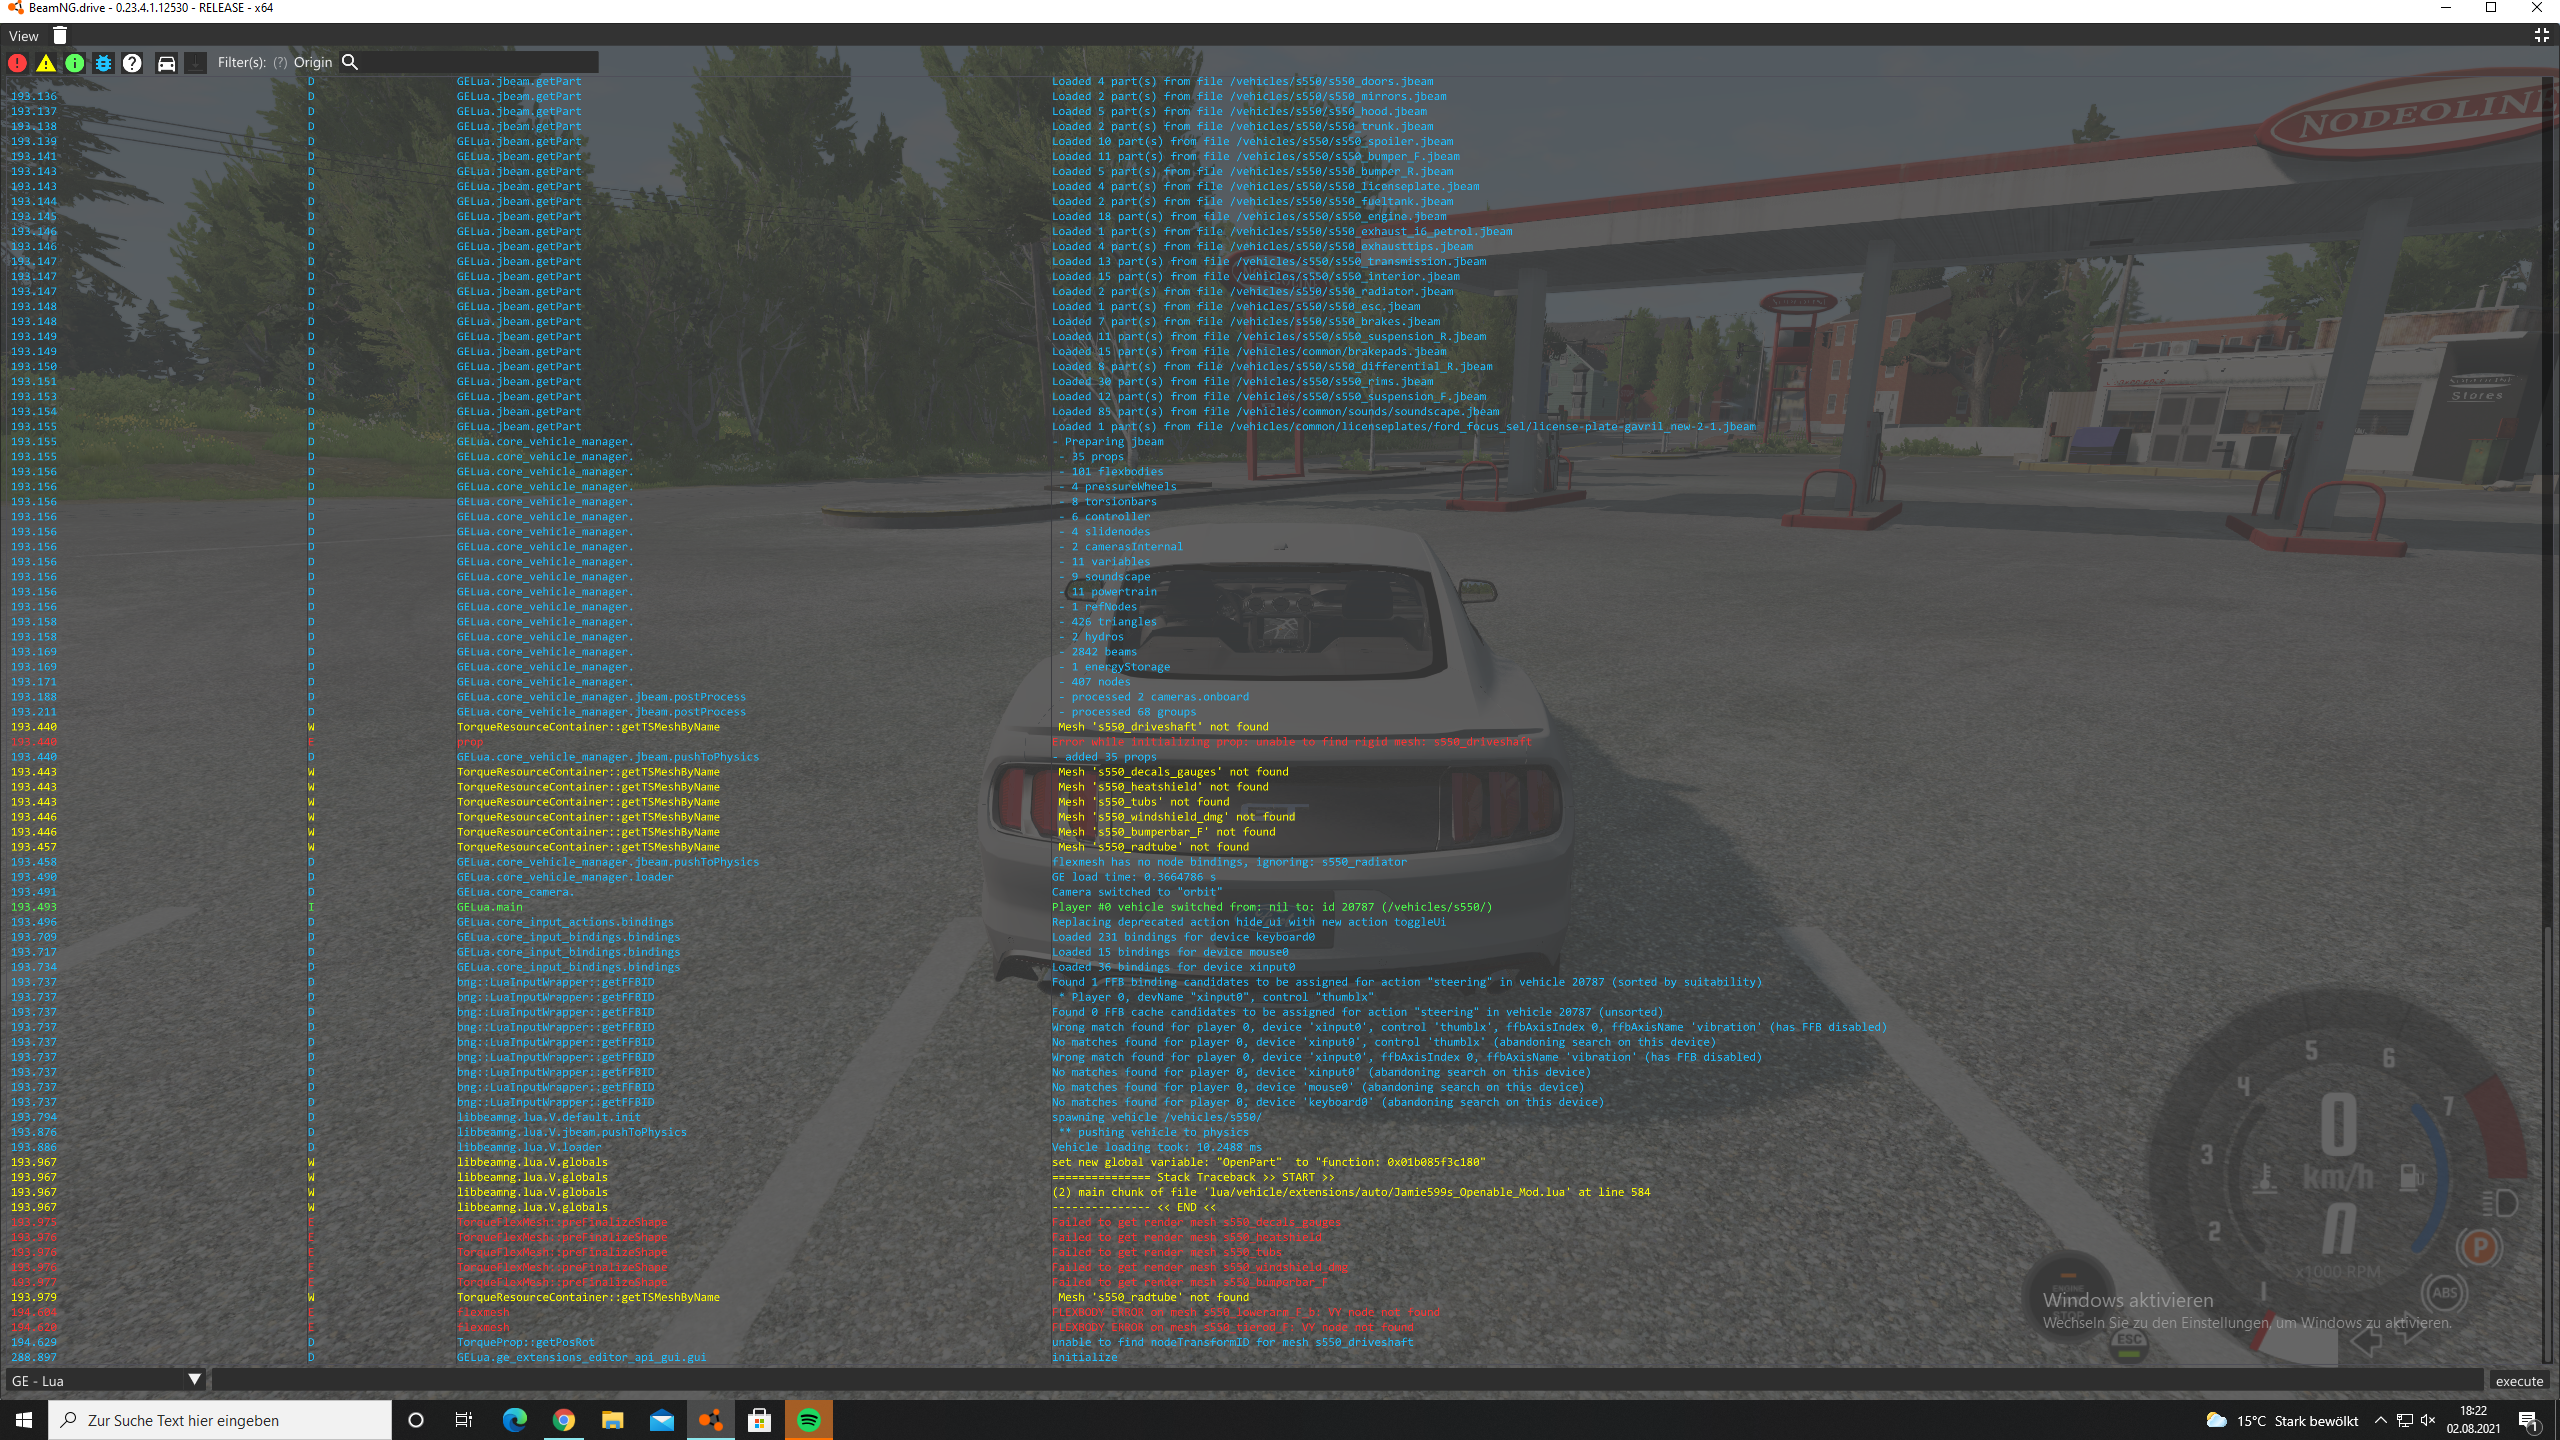2560x1440 pixels.
Task: Open Microsoft Store from taskbar
Action: (x=759, y=1420)
